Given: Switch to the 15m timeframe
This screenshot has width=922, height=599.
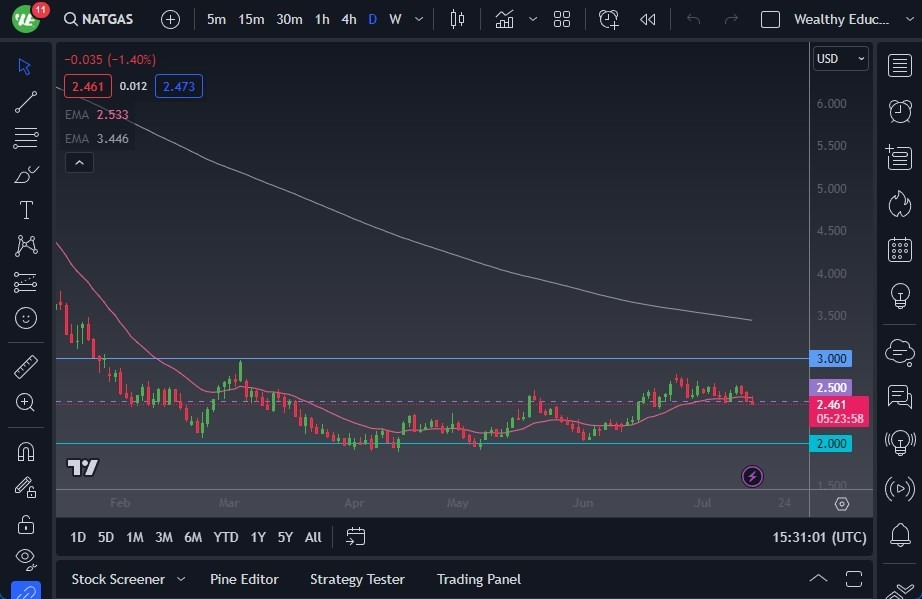Looking at the screenshot, I should [251, 19].
